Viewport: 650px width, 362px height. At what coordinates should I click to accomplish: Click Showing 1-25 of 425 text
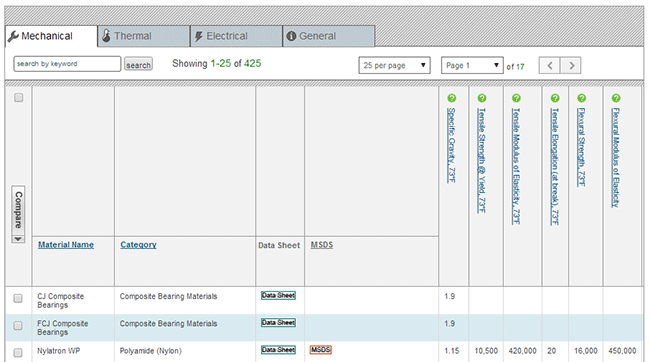pos(216,63)
